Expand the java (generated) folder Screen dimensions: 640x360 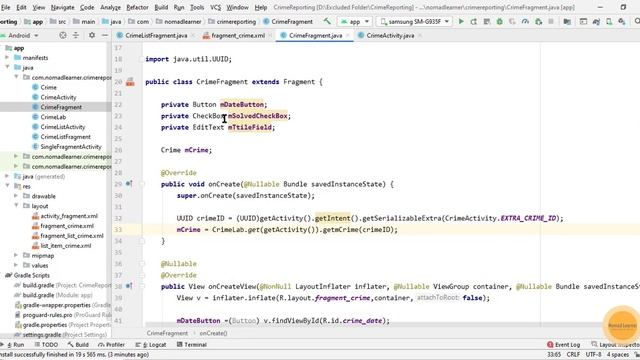7,176
